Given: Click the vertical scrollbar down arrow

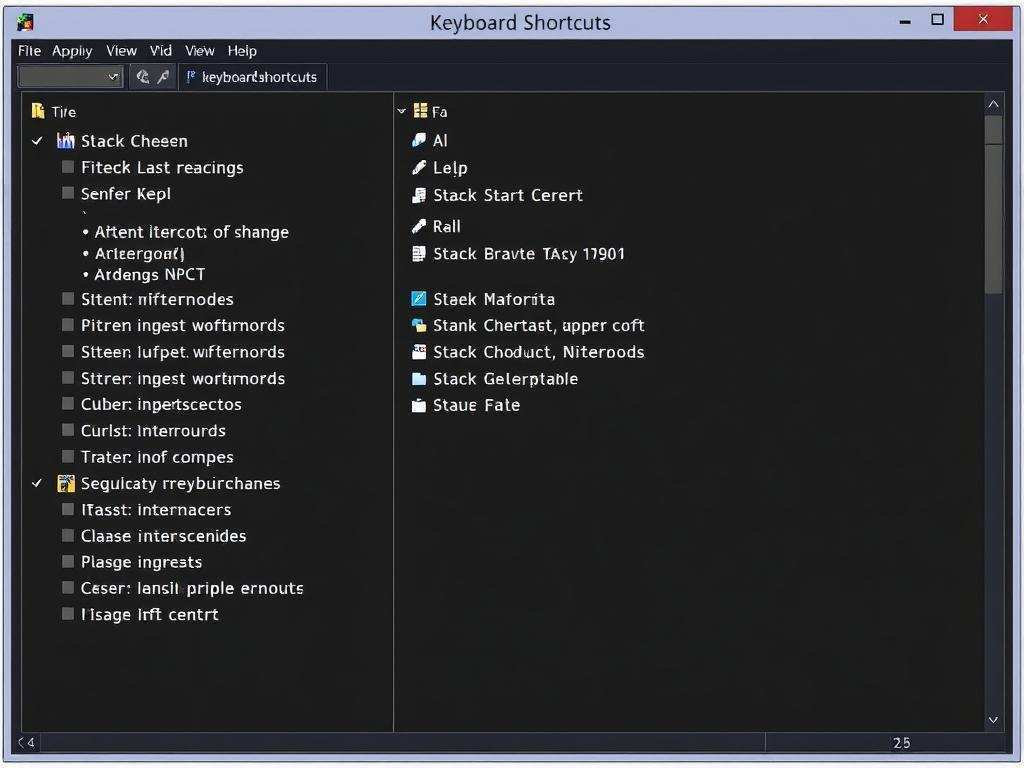Looking at the screenshot, I should click(x=993, y=719).
